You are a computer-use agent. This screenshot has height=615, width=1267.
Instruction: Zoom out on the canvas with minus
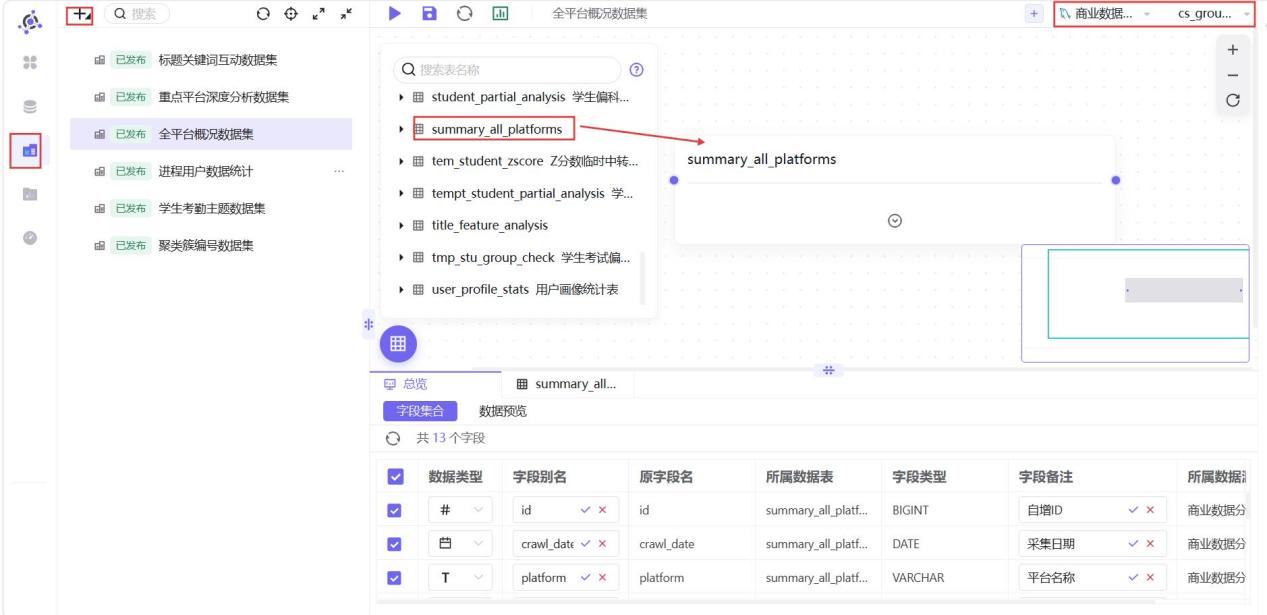(1232, 75)
